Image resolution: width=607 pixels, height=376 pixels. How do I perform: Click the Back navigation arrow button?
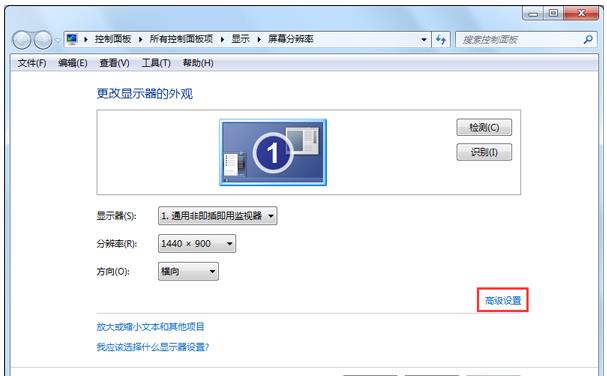pos(22,39)
